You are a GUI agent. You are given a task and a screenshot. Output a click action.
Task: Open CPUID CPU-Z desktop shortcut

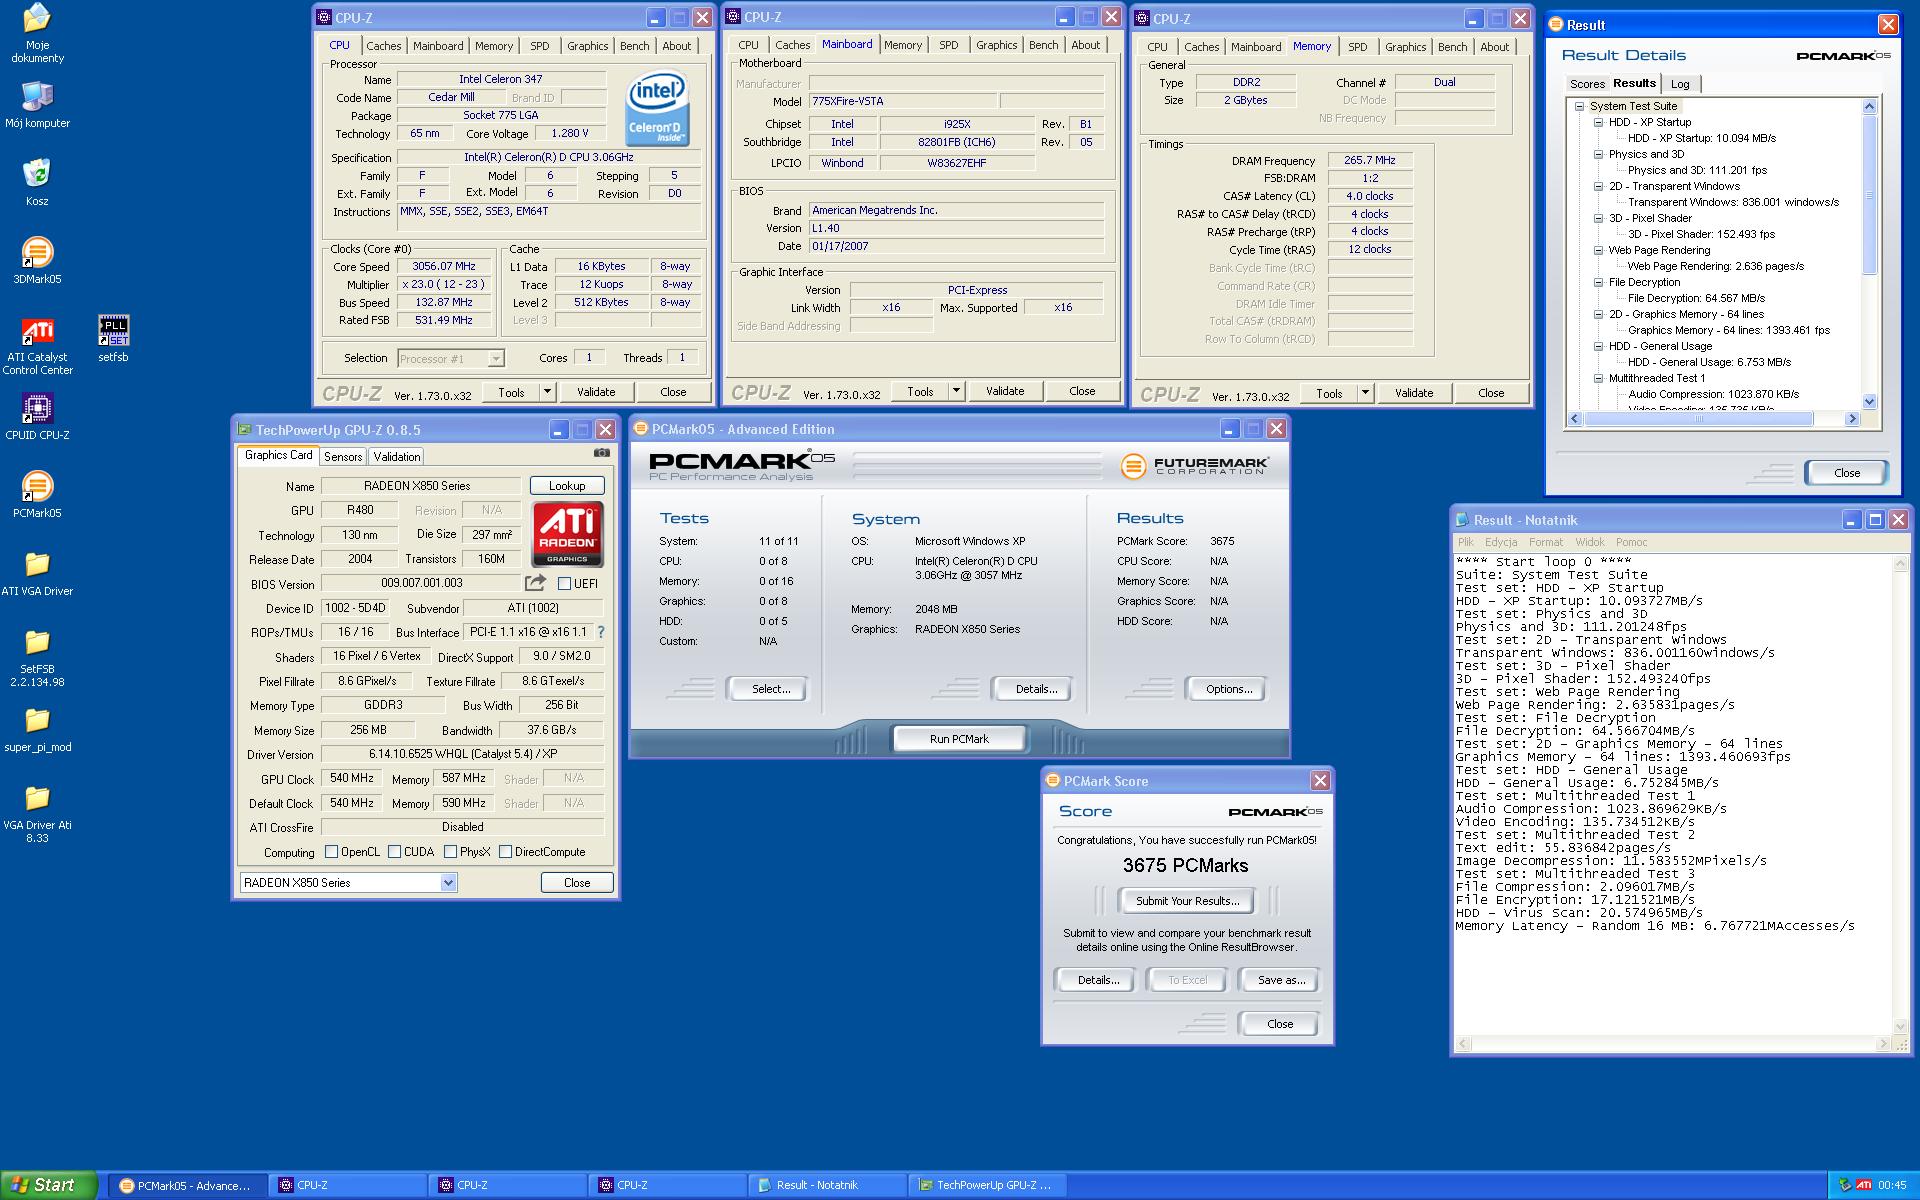pos(37,416)
